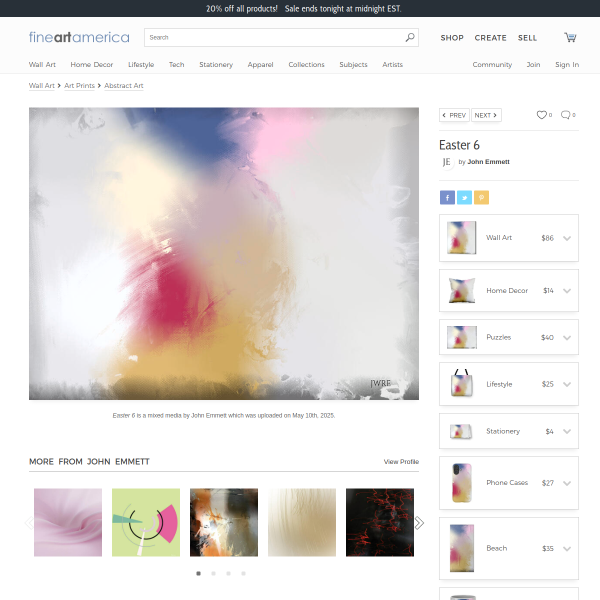
Task: Select the third carousel page dot
Action: coord(228,573)
